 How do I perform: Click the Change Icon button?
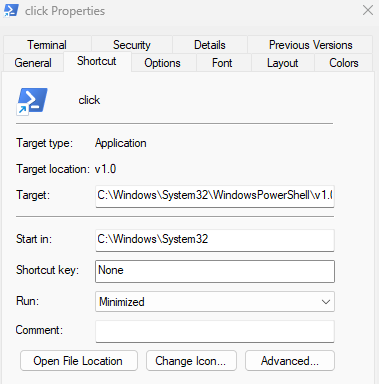[191, 361]
